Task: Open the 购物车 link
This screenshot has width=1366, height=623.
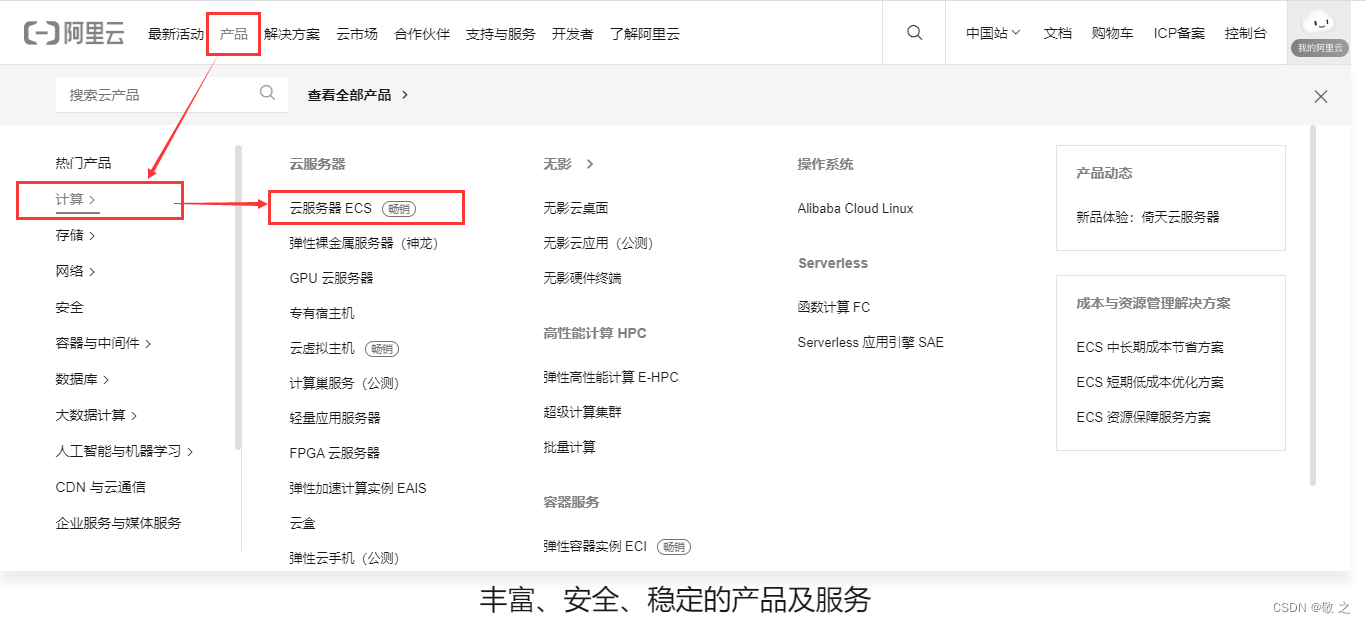Action: [x=1113, y=33]
